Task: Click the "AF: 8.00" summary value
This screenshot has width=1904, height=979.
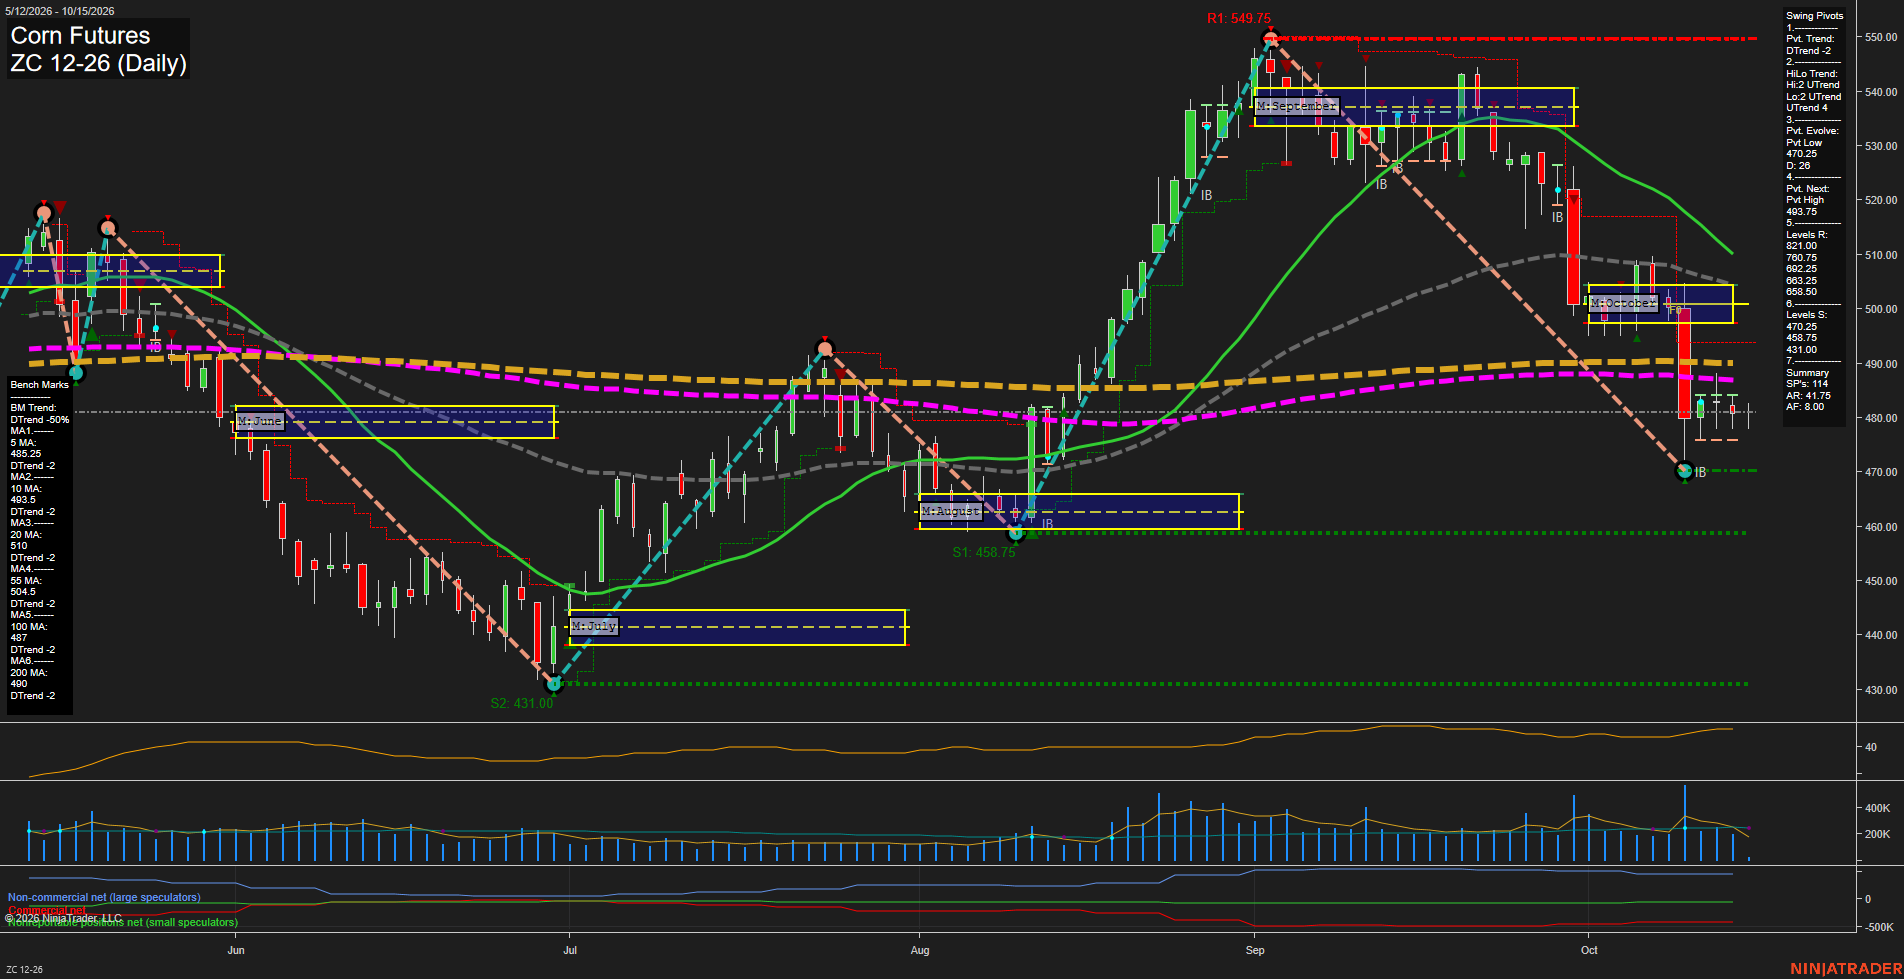Action: tap(1805, 407)
